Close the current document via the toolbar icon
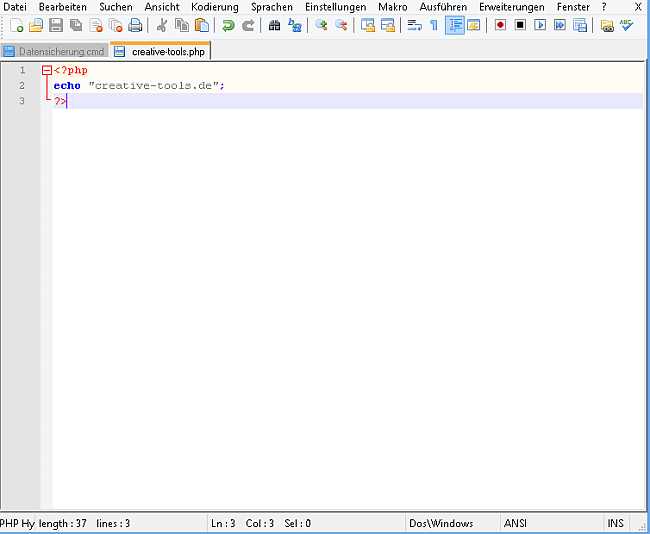650x534 pixels. pos(96,25)
